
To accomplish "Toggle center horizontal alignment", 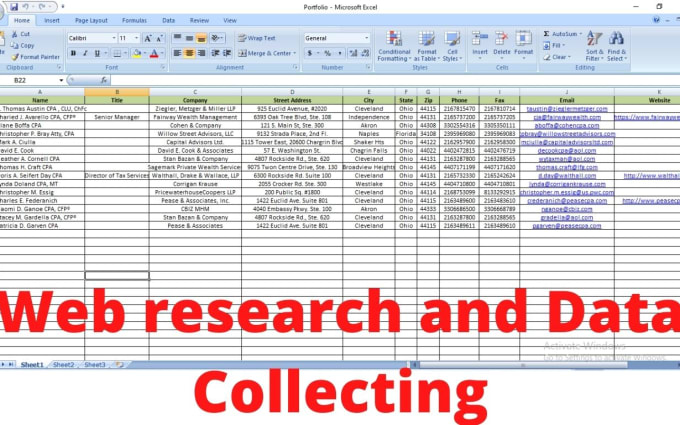I will pos(189,53).
